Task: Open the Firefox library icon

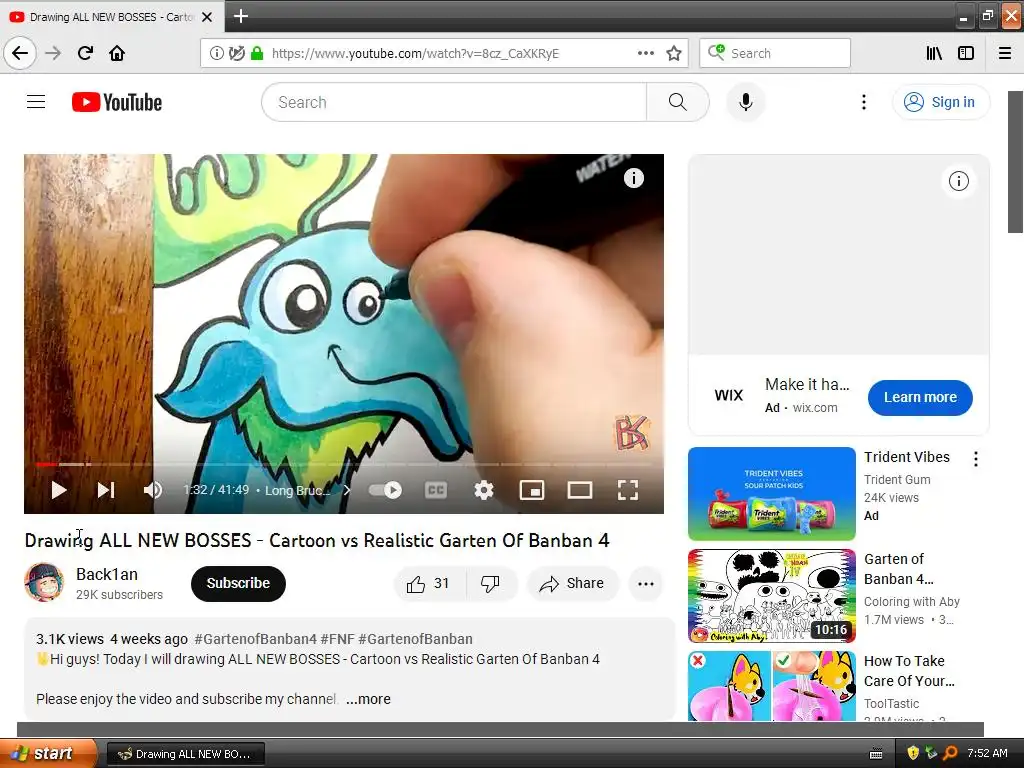Action: pyautogui.click(x=934, y=53)
